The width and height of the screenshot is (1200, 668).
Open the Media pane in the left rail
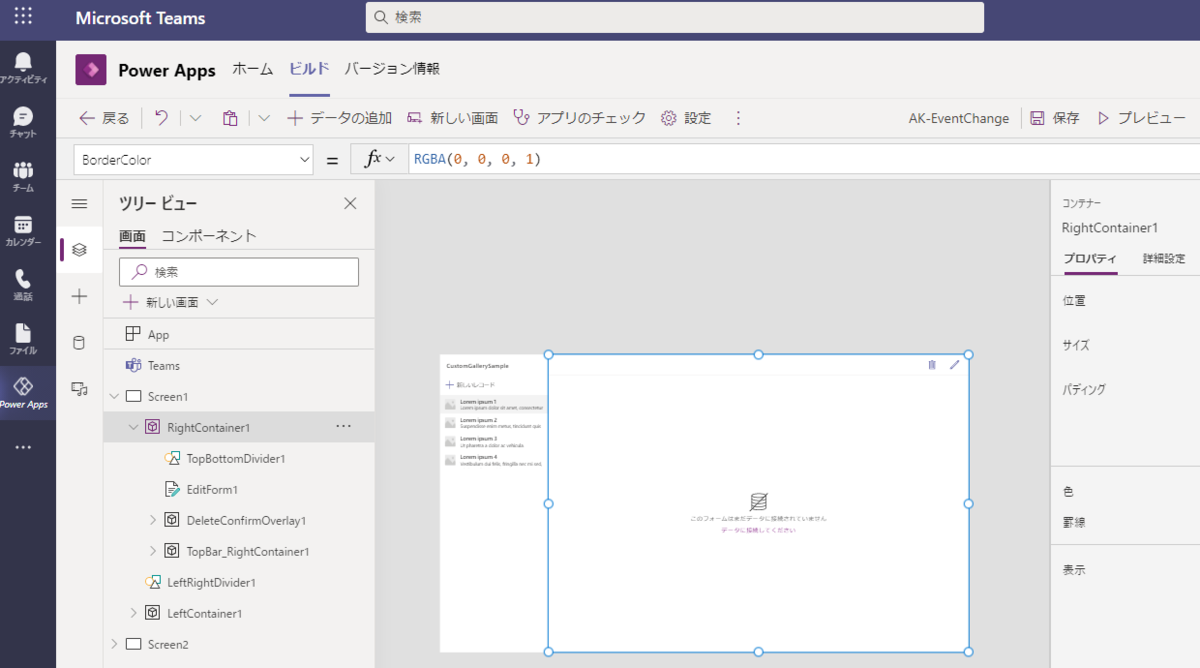(x=79, y=389)
